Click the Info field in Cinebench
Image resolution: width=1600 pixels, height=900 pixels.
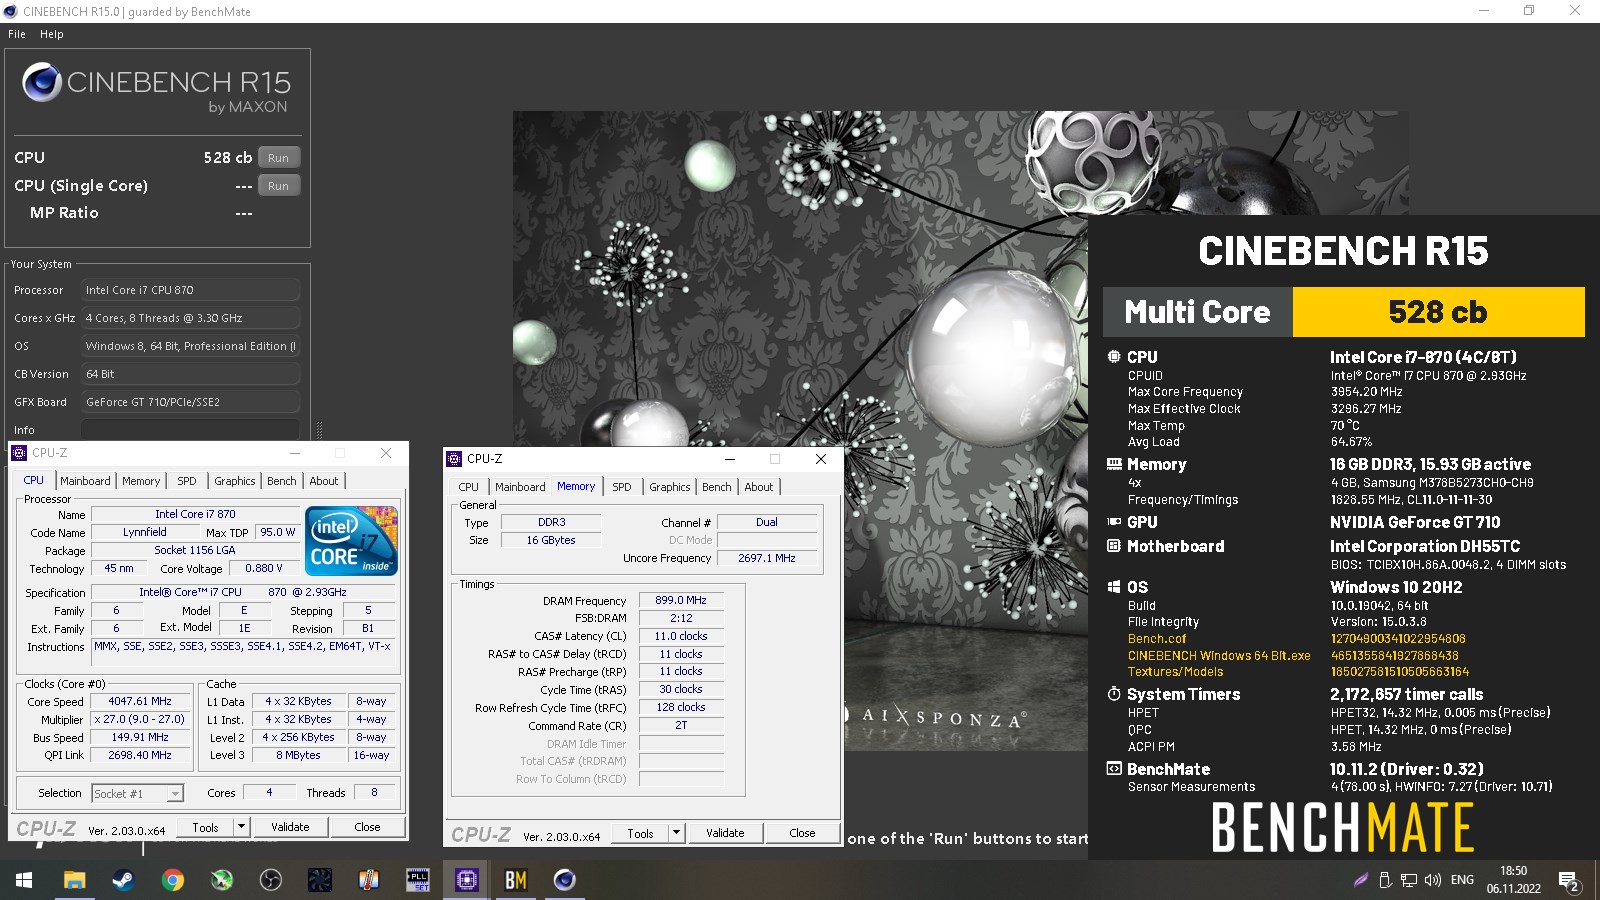tap(190, 430)
